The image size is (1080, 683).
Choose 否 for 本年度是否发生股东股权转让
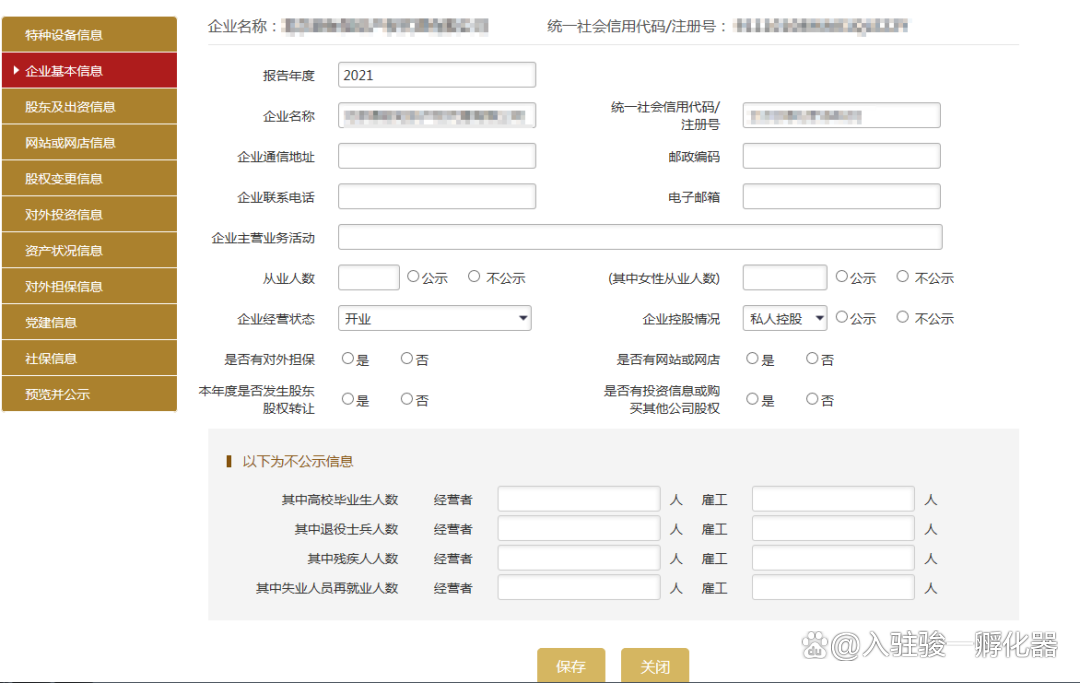(407, 399)
